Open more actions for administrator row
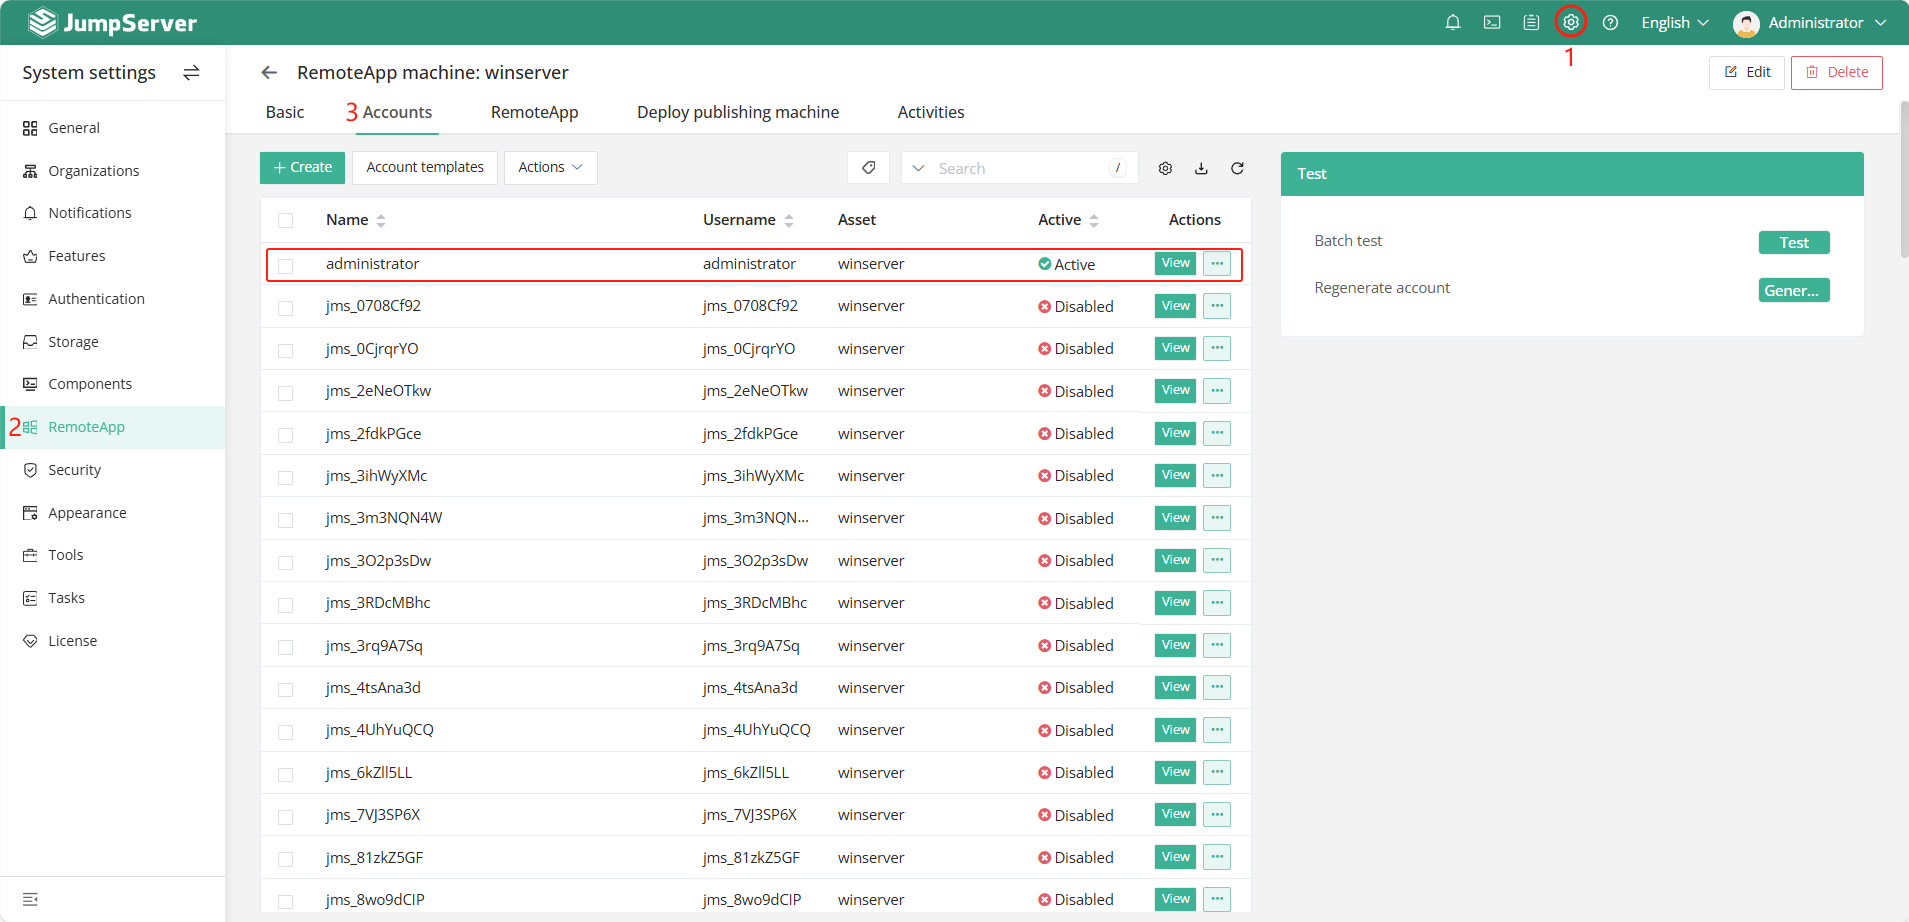This screenshot has height=922, width=1909. click(x=1217, y=263)
